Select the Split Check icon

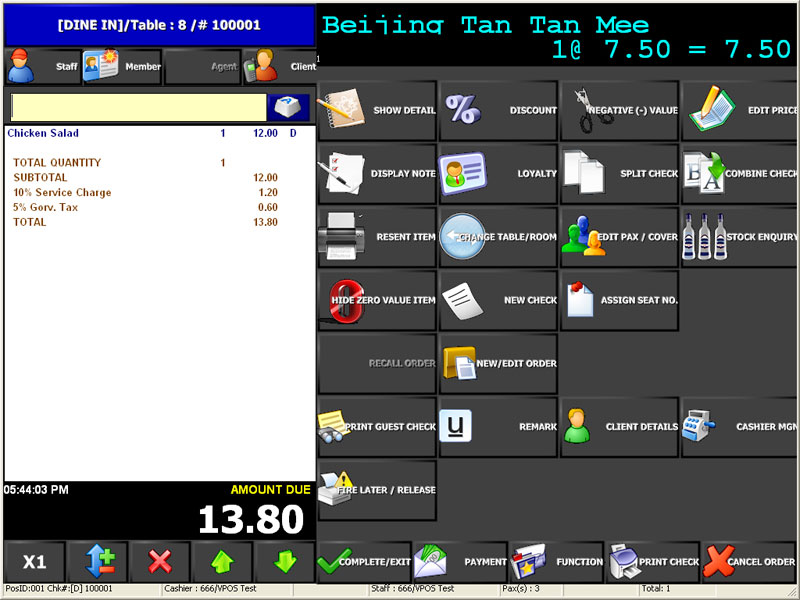pos(584,173)
